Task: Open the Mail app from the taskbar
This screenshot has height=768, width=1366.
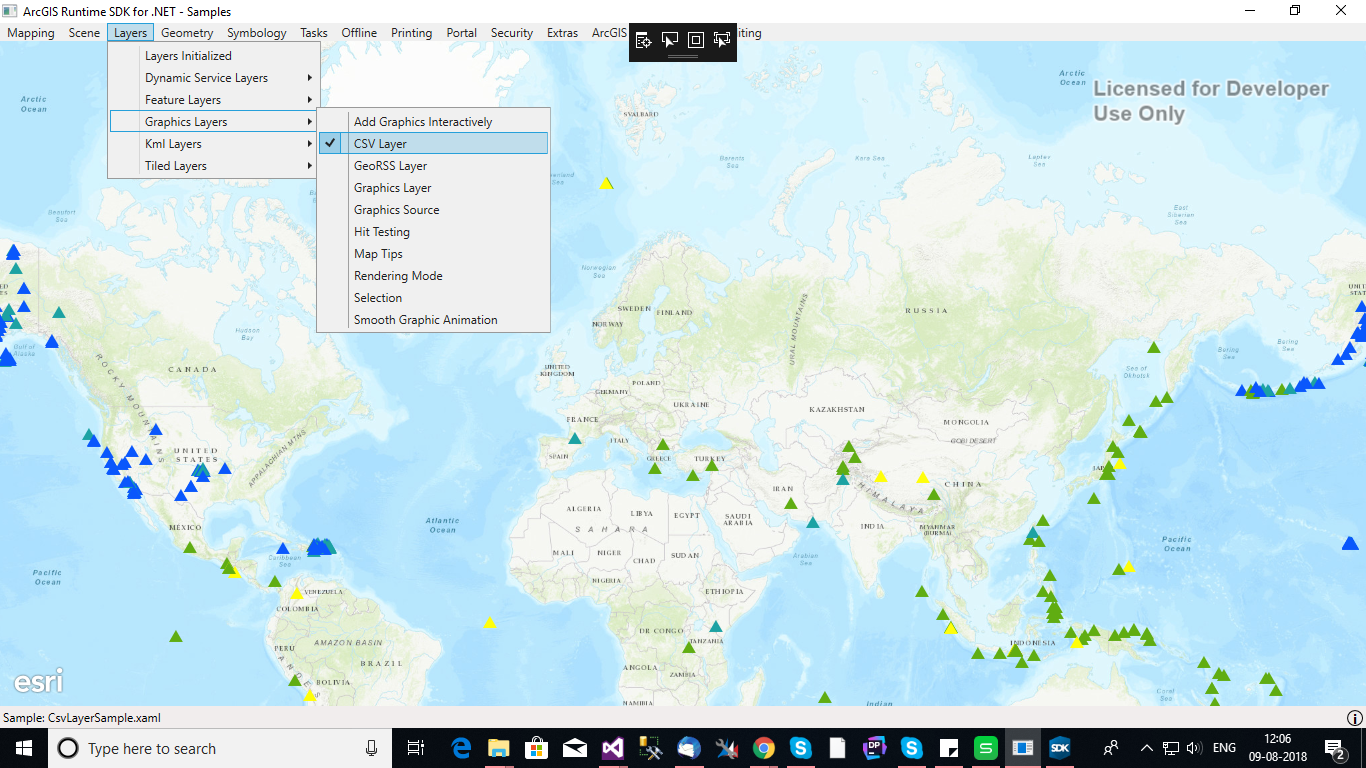Action: click(575, 748)
